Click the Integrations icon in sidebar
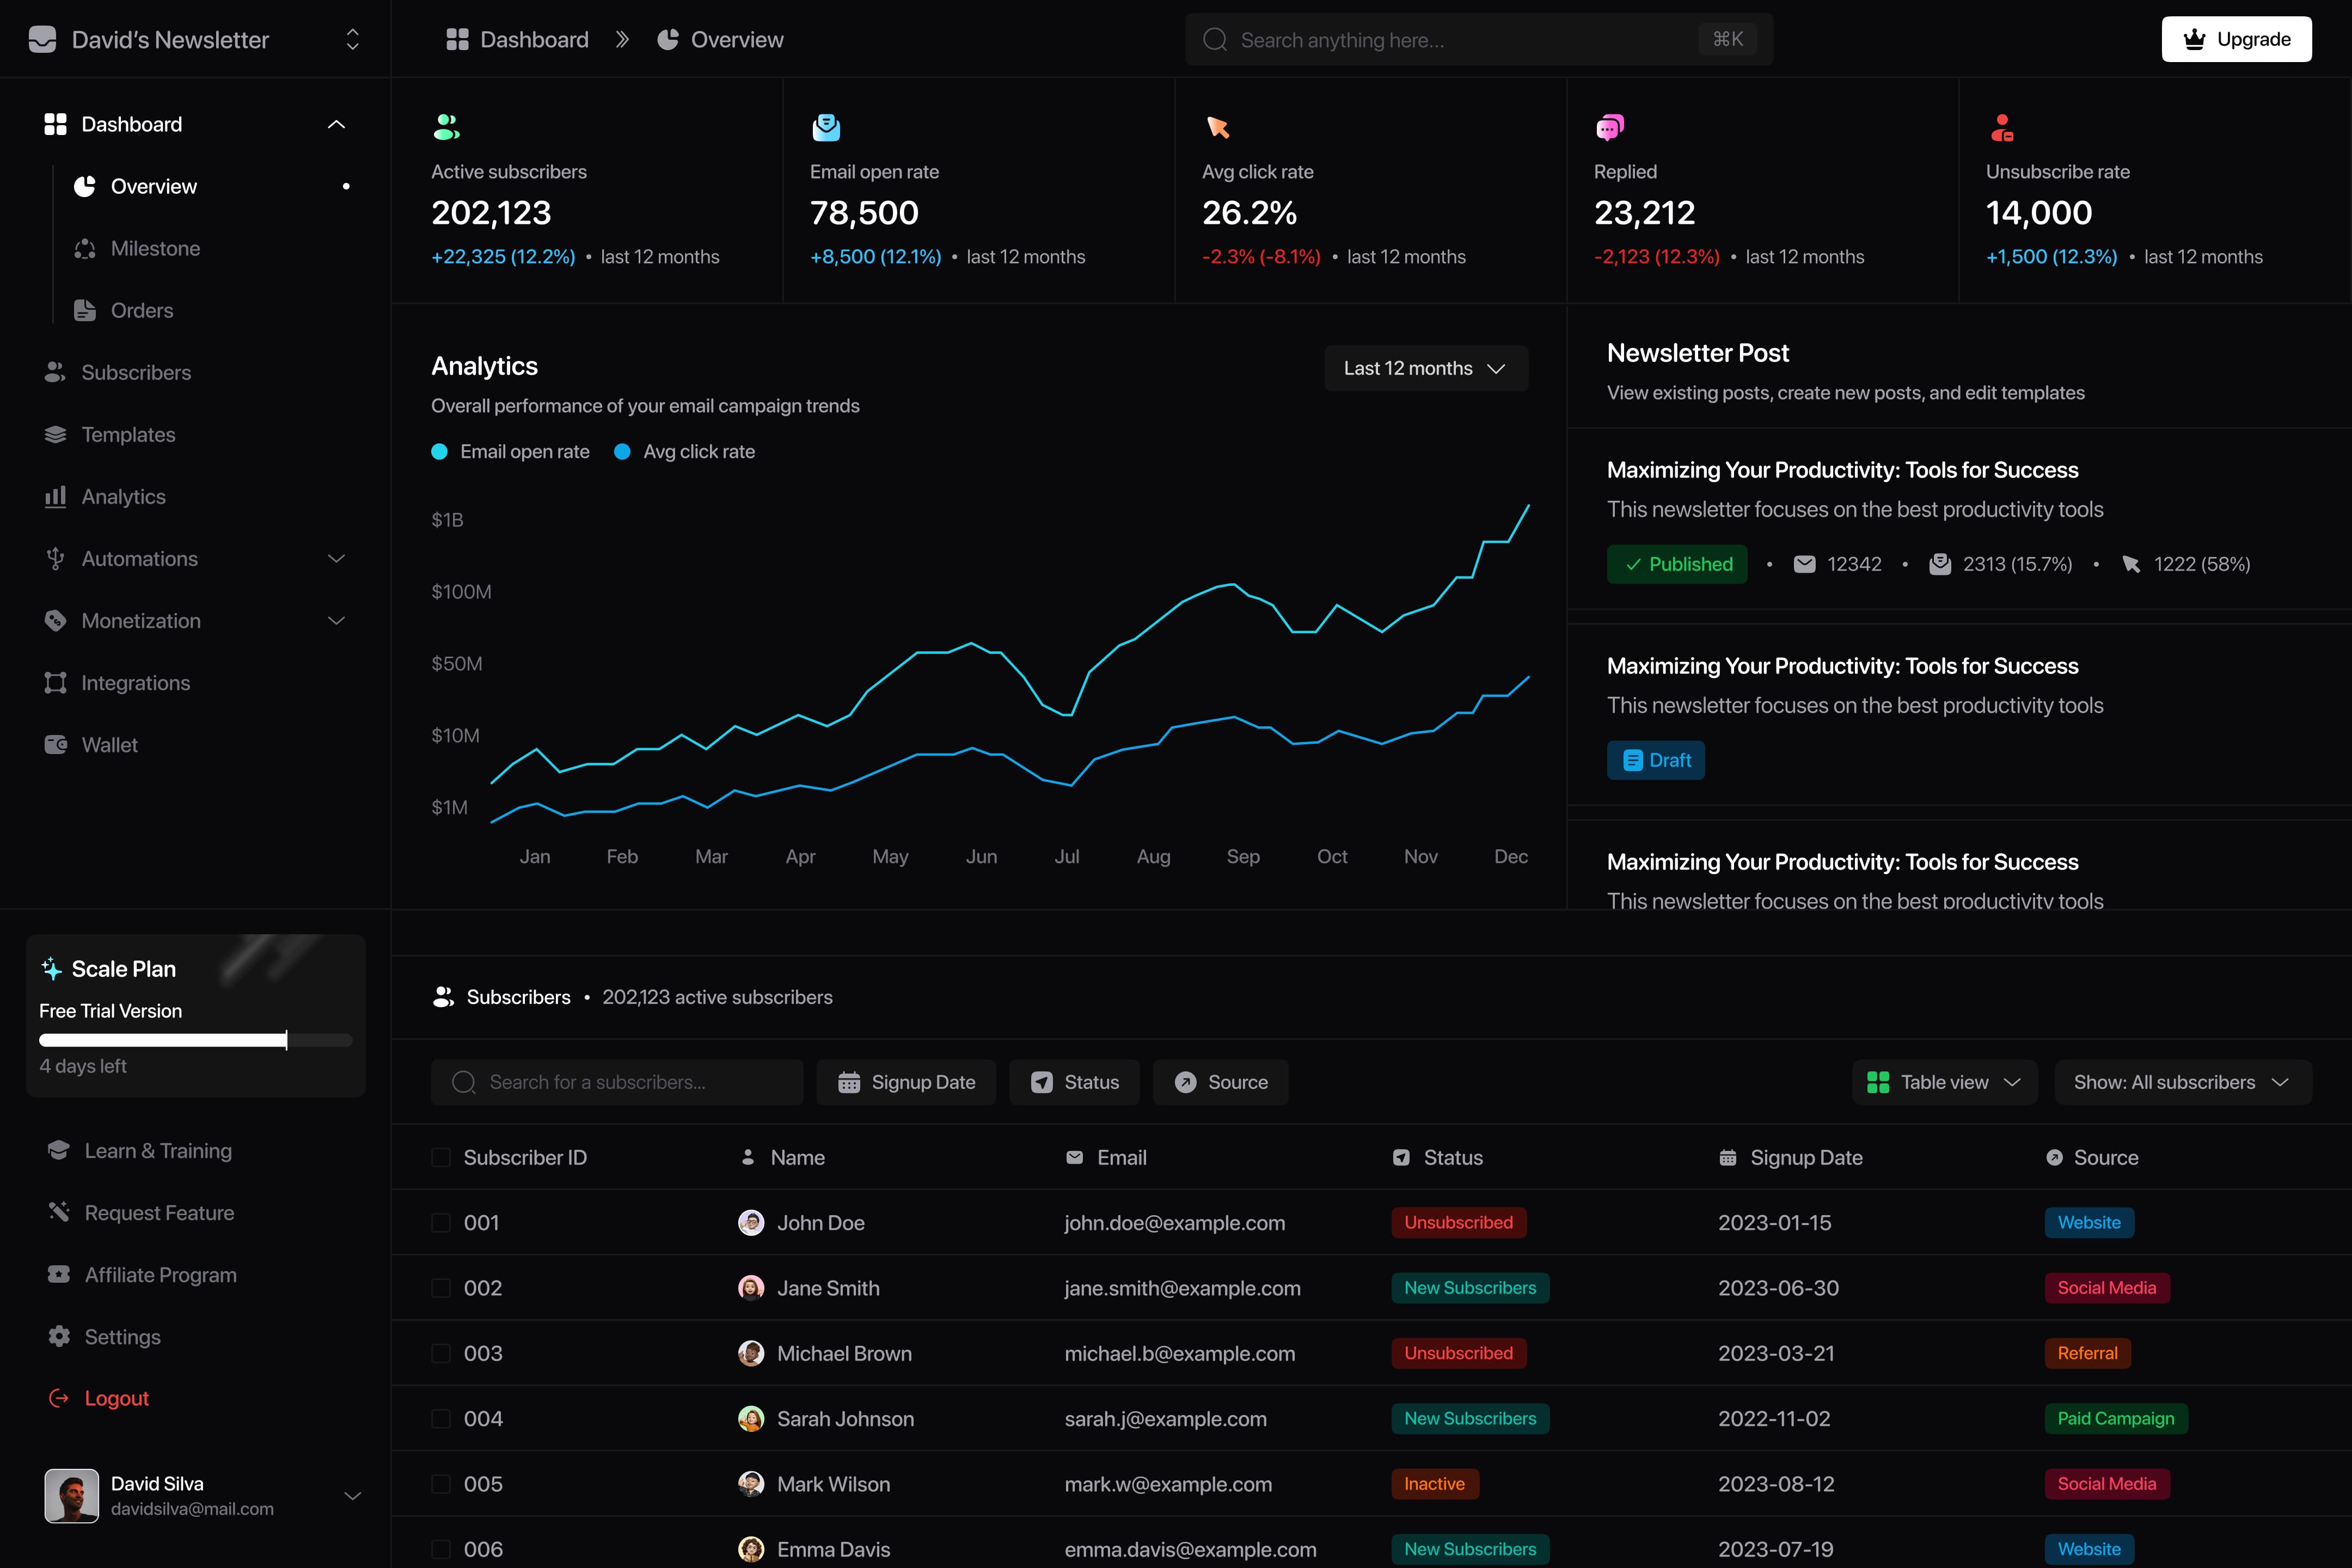This screenshot has height=1568, width=2352. tap(55, 683)
